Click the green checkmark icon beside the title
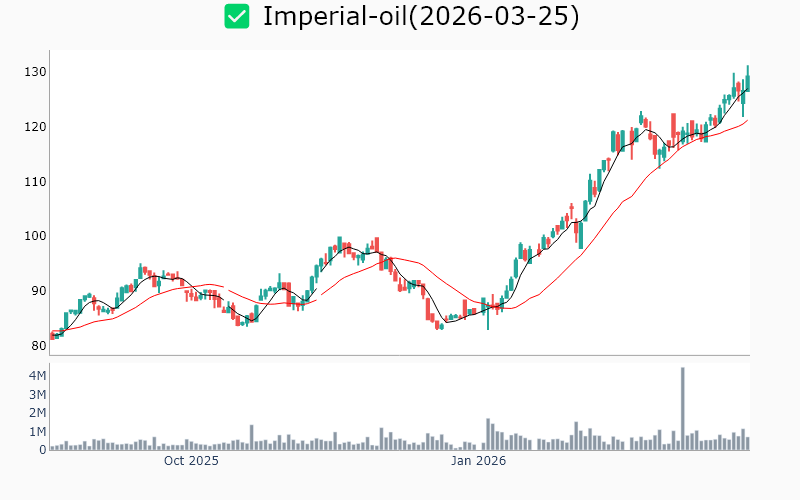Image resolution: width=800 pixels, height=500 pixels. pos(237,16)
